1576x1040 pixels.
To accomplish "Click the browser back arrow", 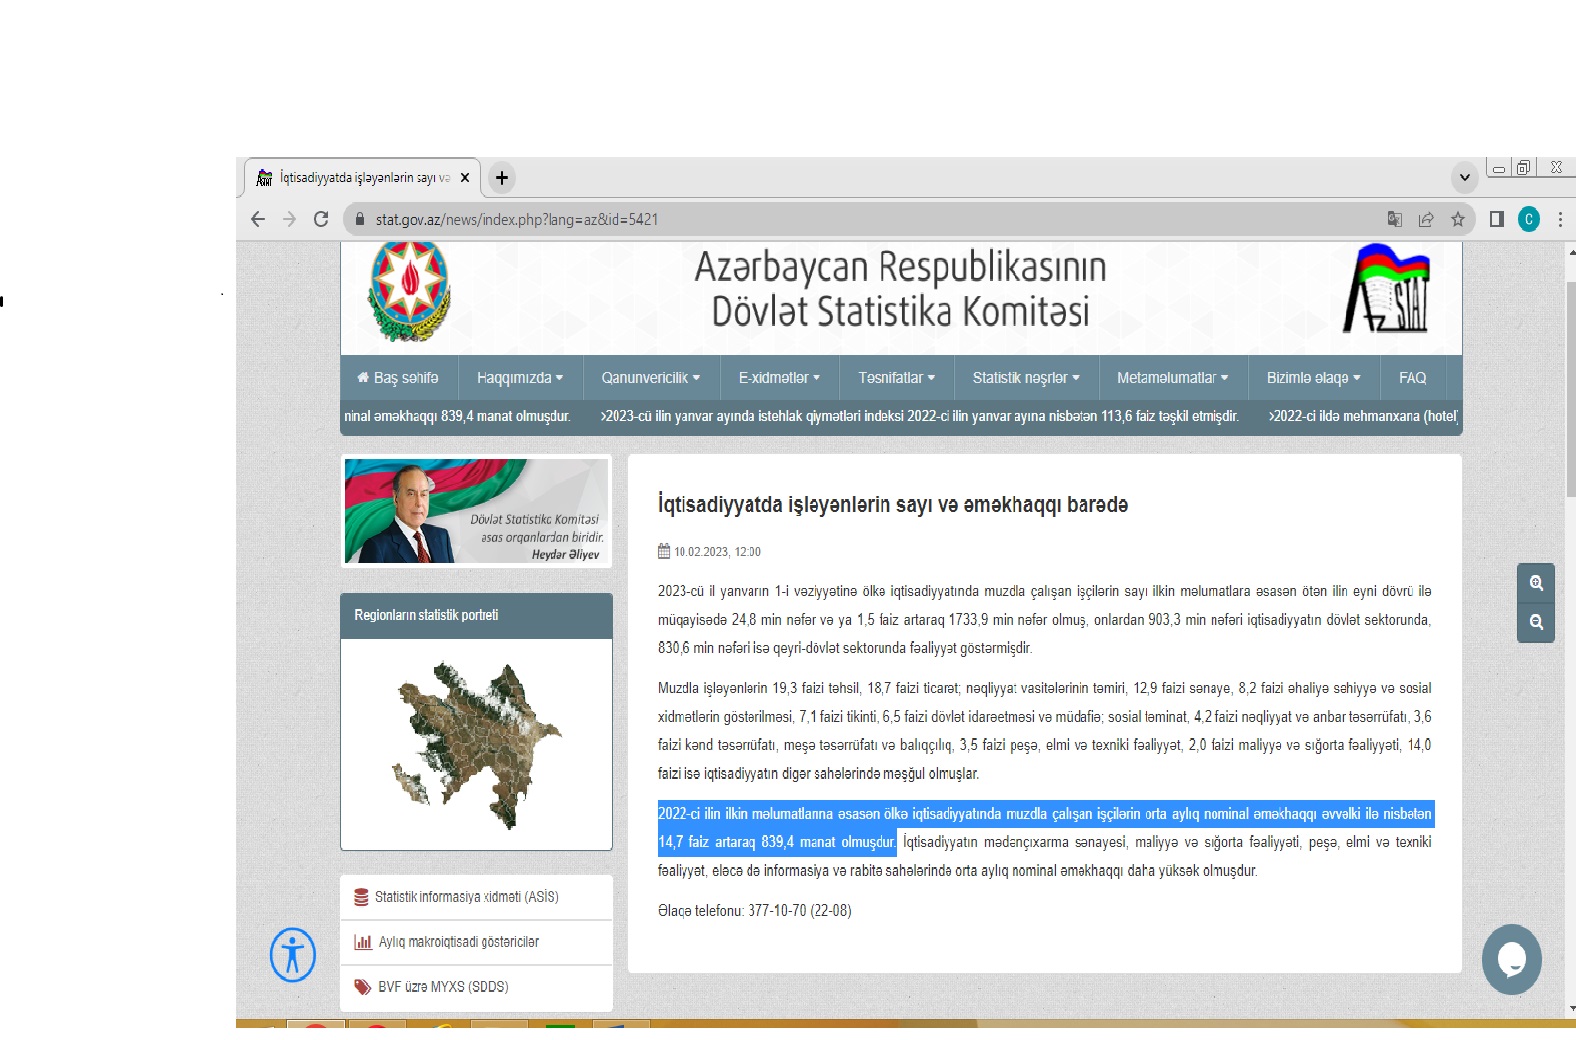I will click(258, 219).
